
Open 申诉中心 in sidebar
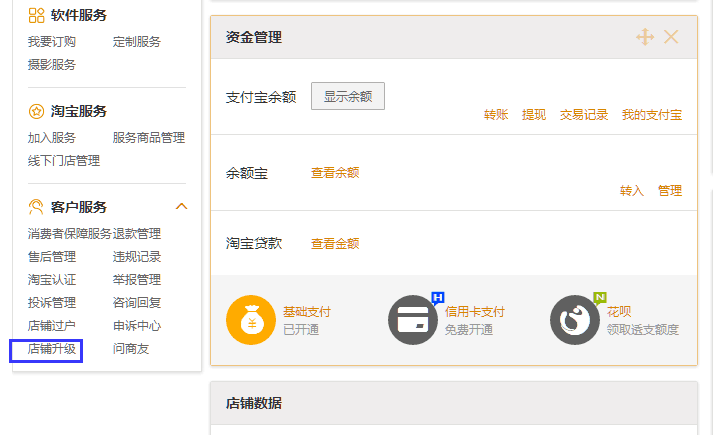coord(137,326)
